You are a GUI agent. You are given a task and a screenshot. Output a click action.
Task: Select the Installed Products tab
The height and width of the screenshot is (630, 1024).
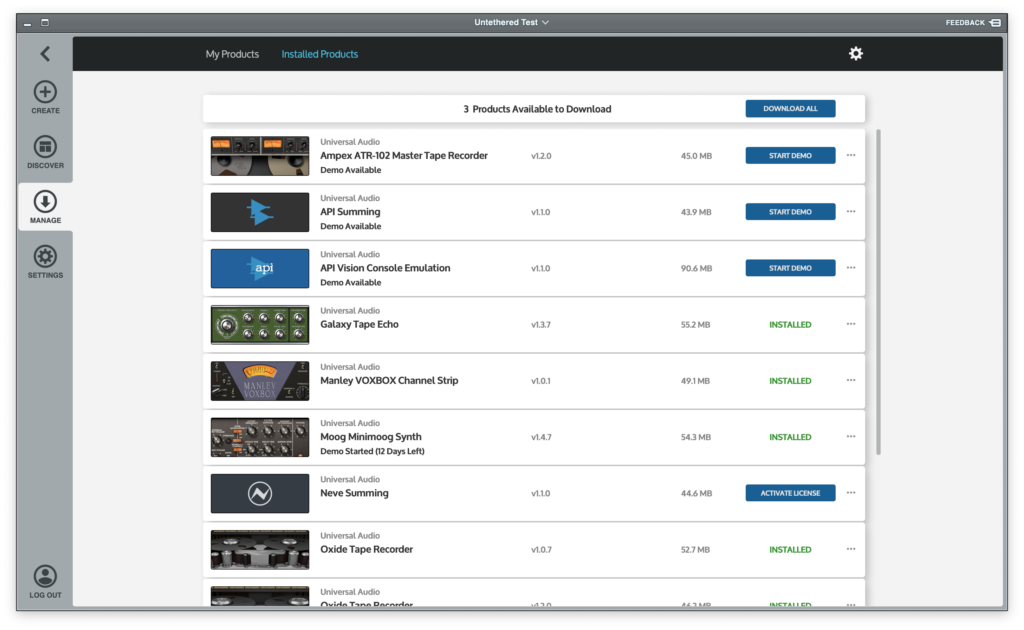[319, 54]
